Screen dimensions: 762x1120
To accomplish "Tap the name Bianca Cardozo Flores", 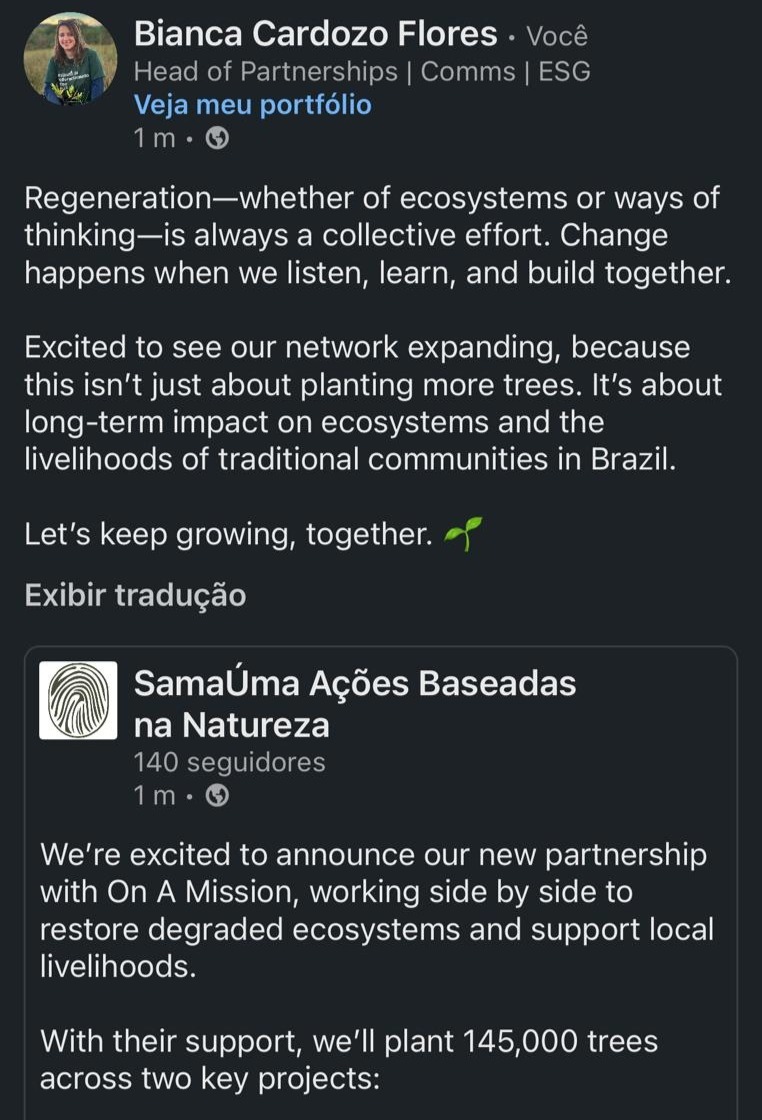I will (x=315, y=35).
